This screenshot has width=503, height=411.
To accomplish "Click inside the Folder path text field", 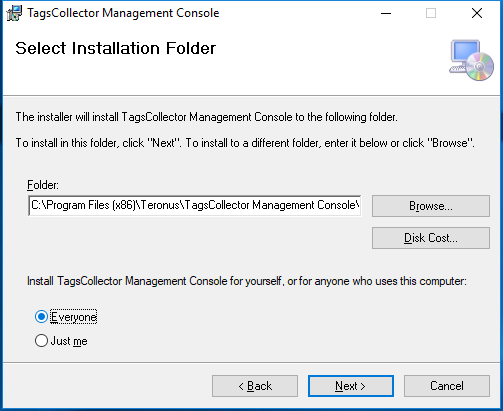I will [195, 205].
